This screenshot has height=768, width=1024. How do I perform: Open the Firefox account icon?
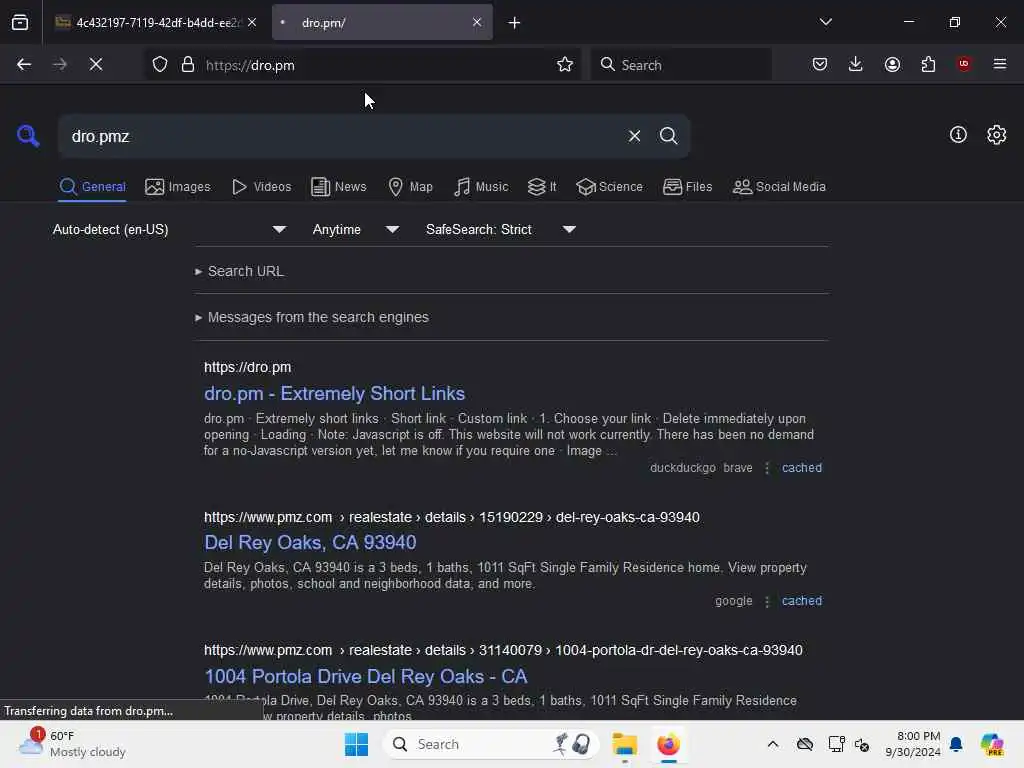(x=892, y=64)
